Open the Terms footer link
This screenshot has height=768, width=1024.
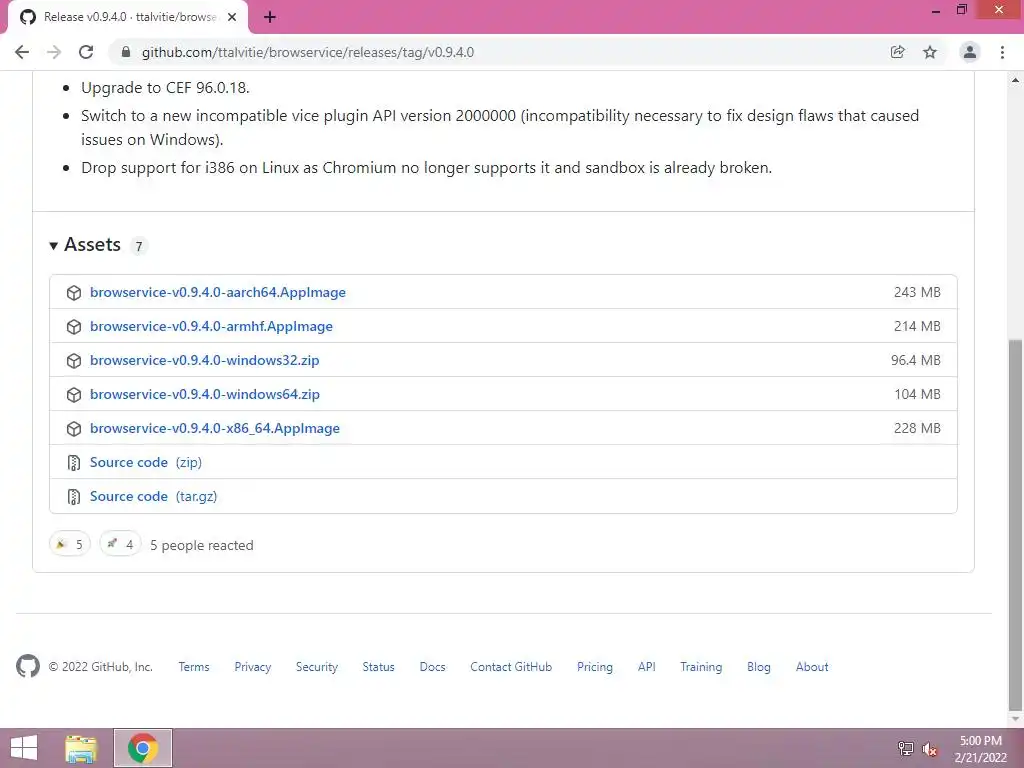coord(194,667)
